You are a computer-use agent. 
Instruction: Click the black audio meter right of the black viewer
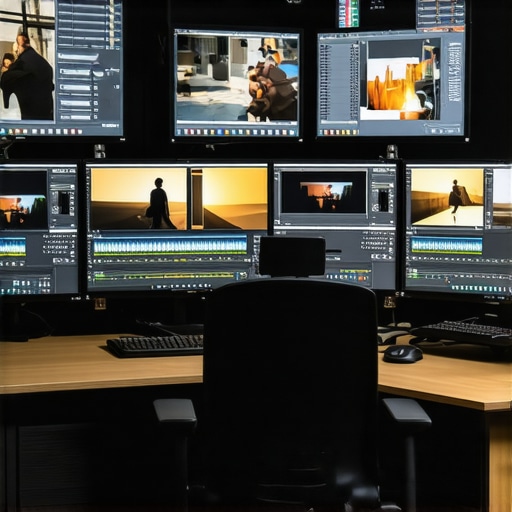384,200
